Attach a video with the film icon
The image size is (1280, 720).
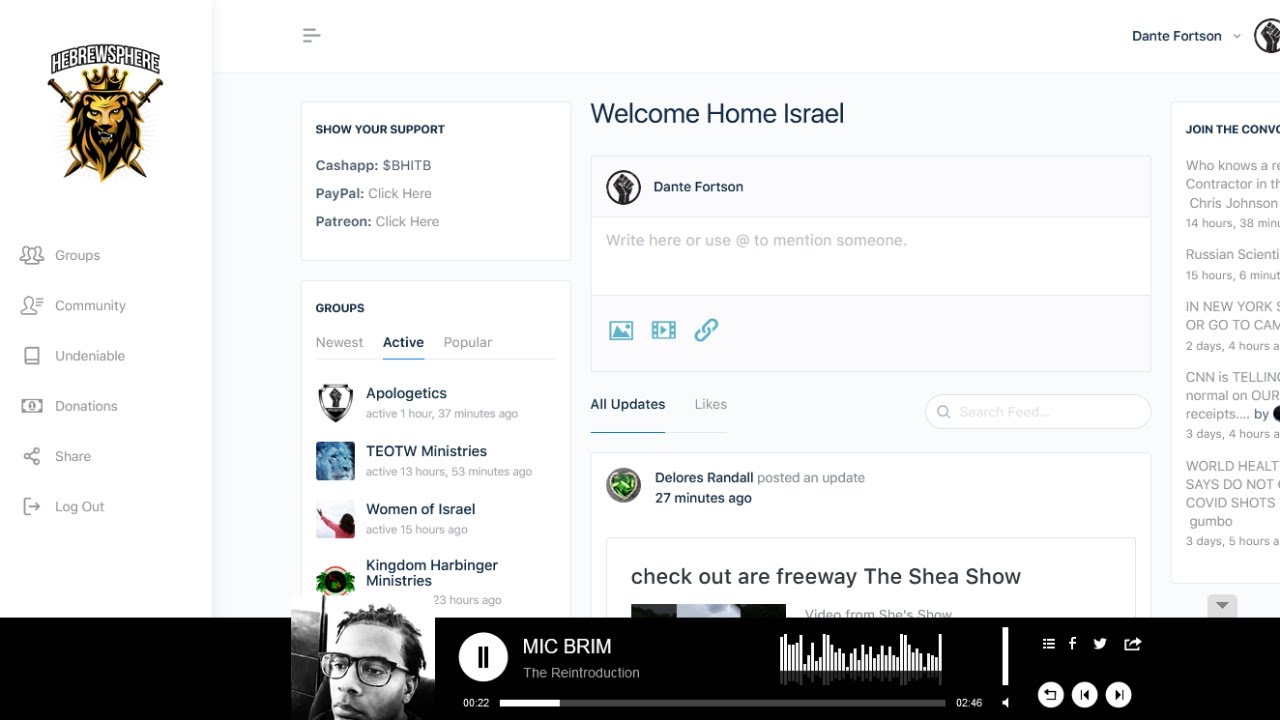[x=664, y=330]
